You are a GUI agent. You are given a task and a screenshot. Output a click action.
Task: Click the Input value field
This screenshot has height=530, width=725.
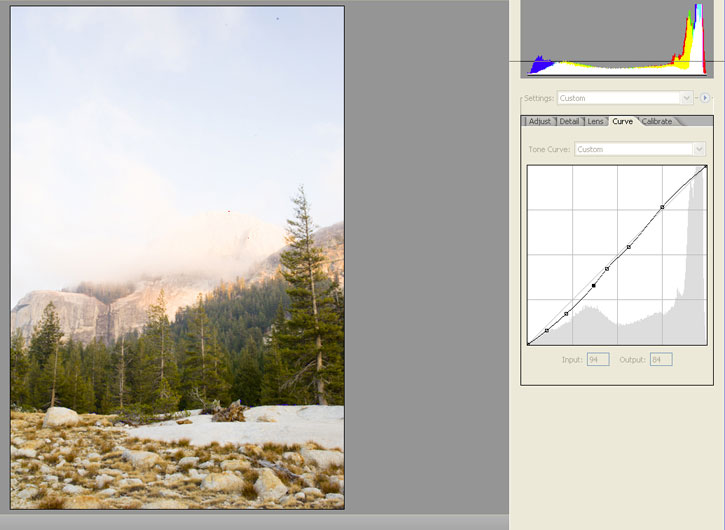pos(598,359)
